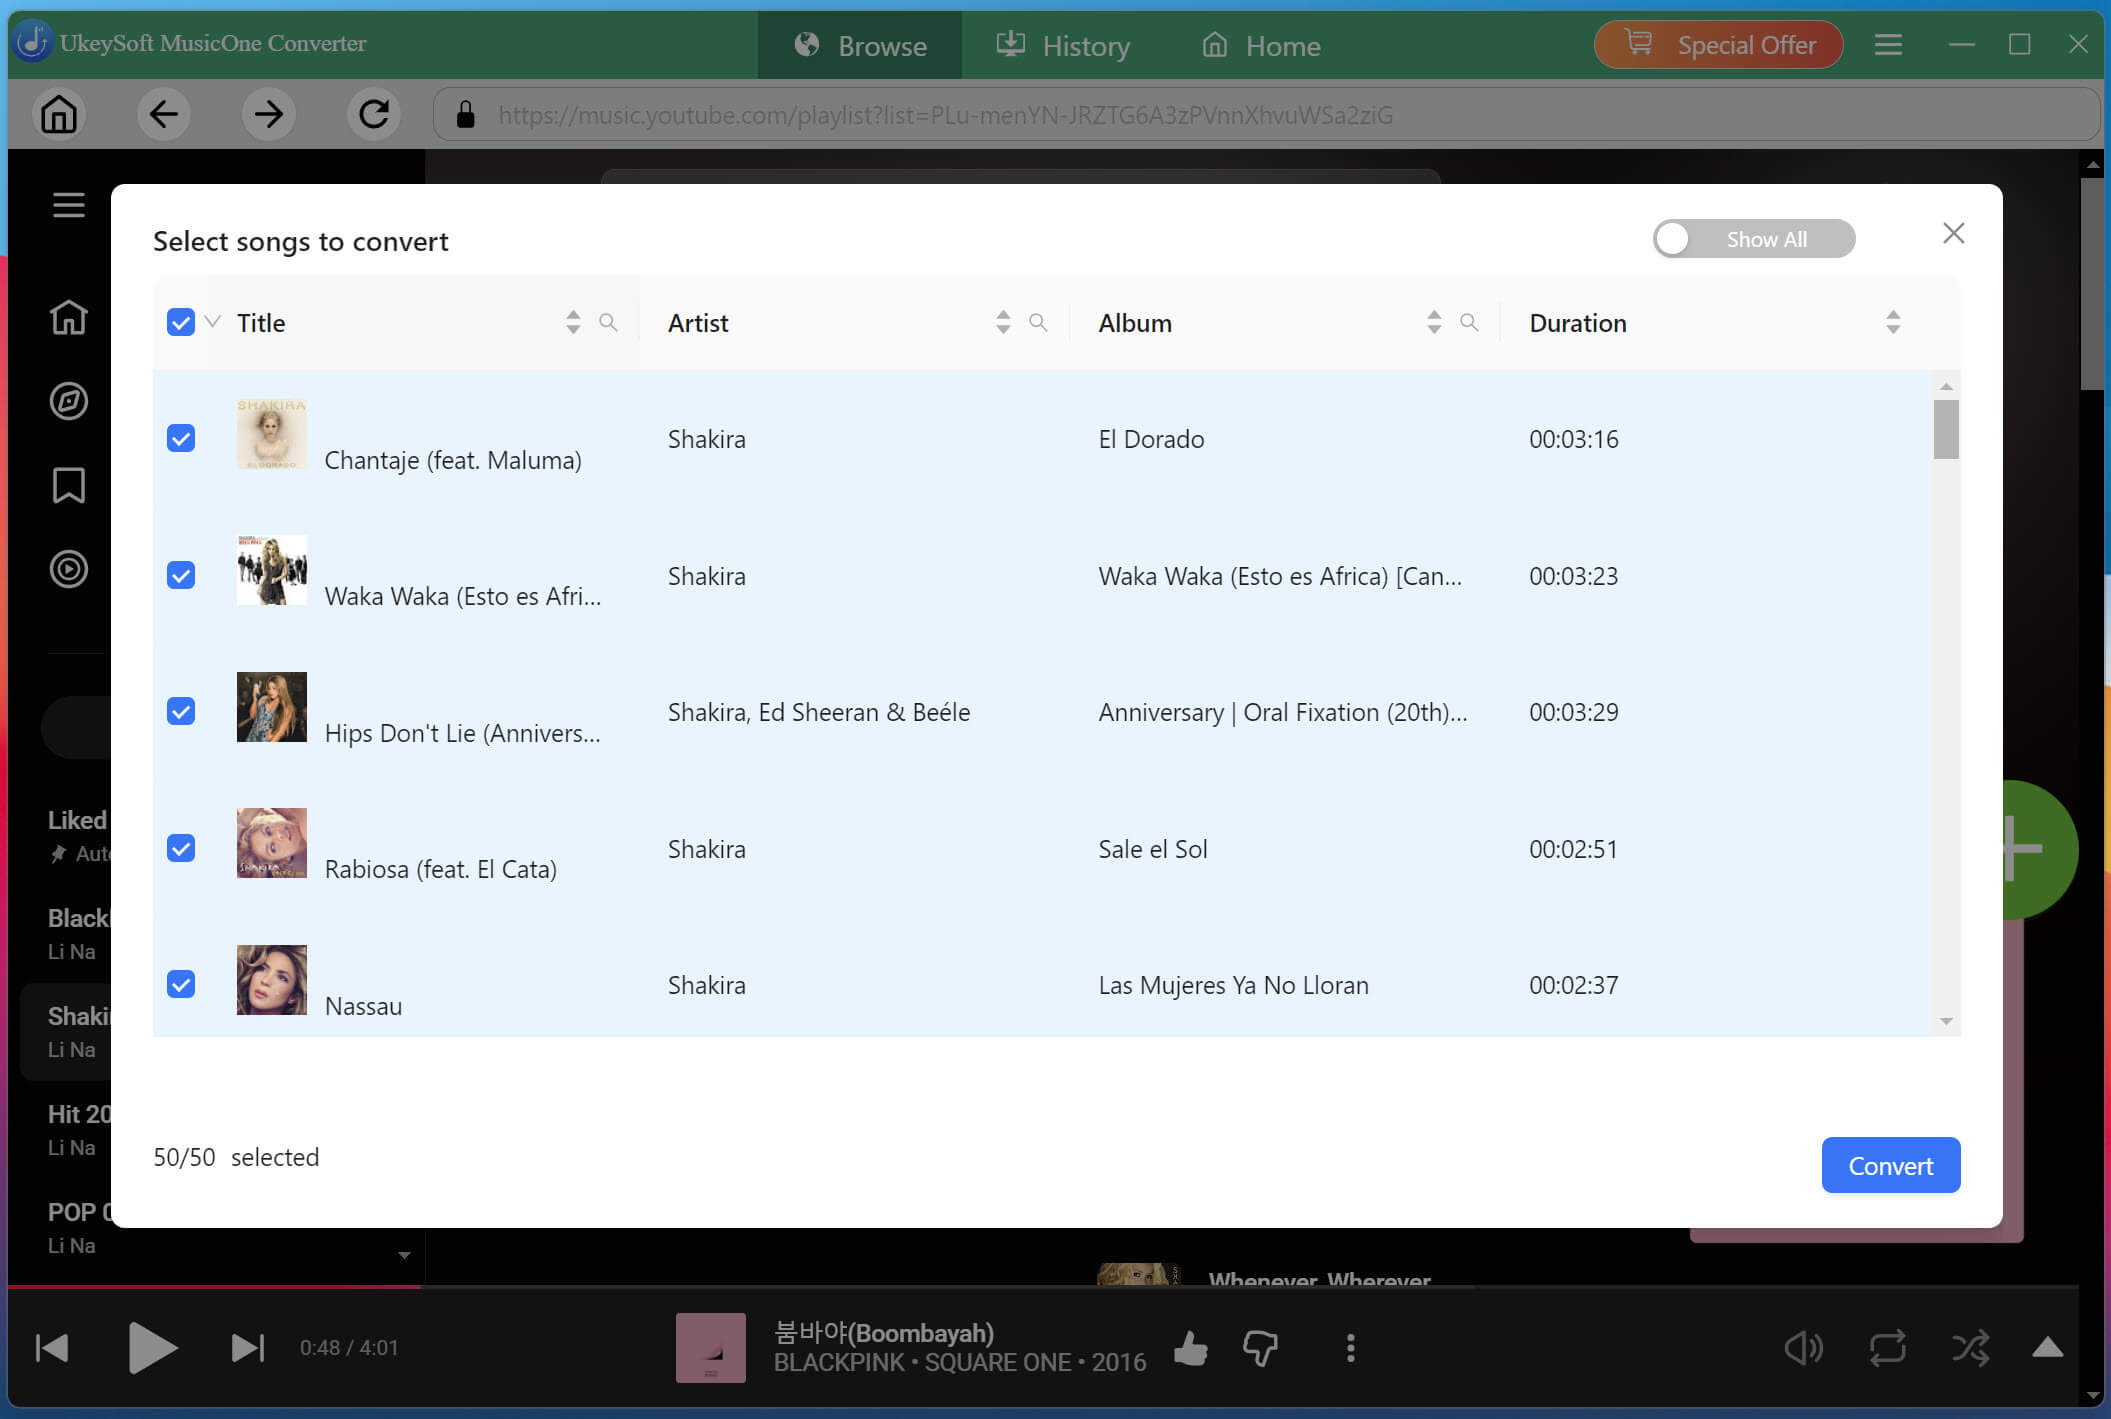Uncheck the Hips Don't Lie song
The width and height of the screenshot is (2111, 1419).
pos(181,711)
